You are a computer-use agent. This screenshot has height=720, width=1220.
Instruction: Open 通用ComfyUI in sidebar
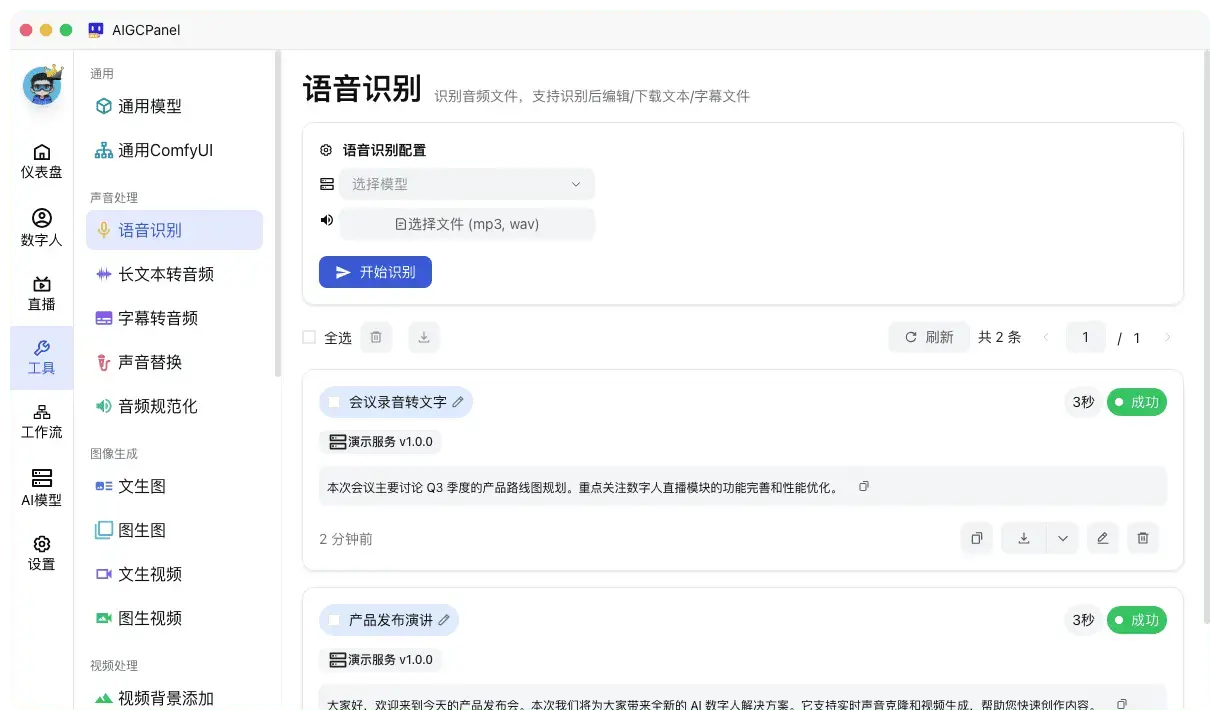(x=174, y=150)
